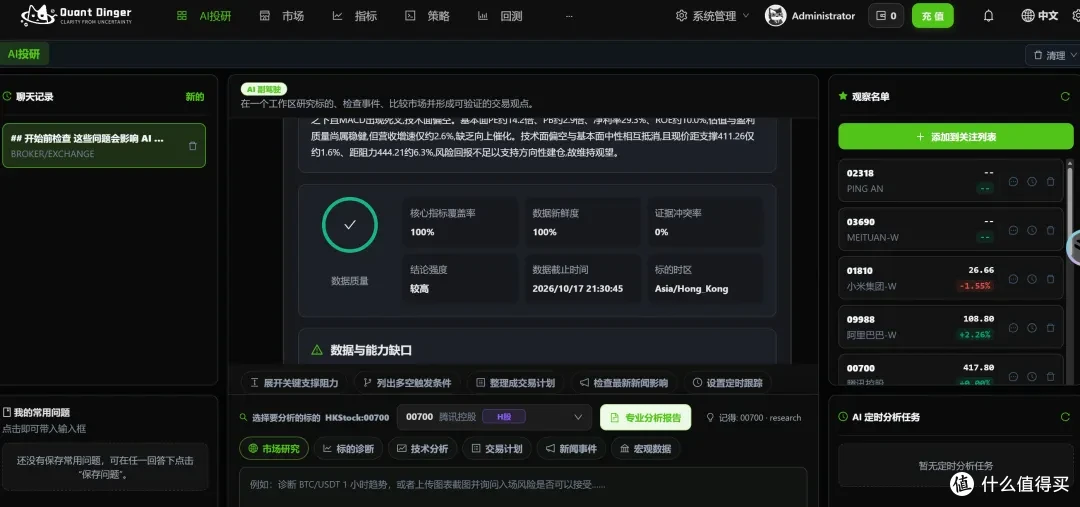Delete 09988 阿里巴巴-W from watchlist
The width and height of the screenshot is (1080, 507).
pos(1050,328)
